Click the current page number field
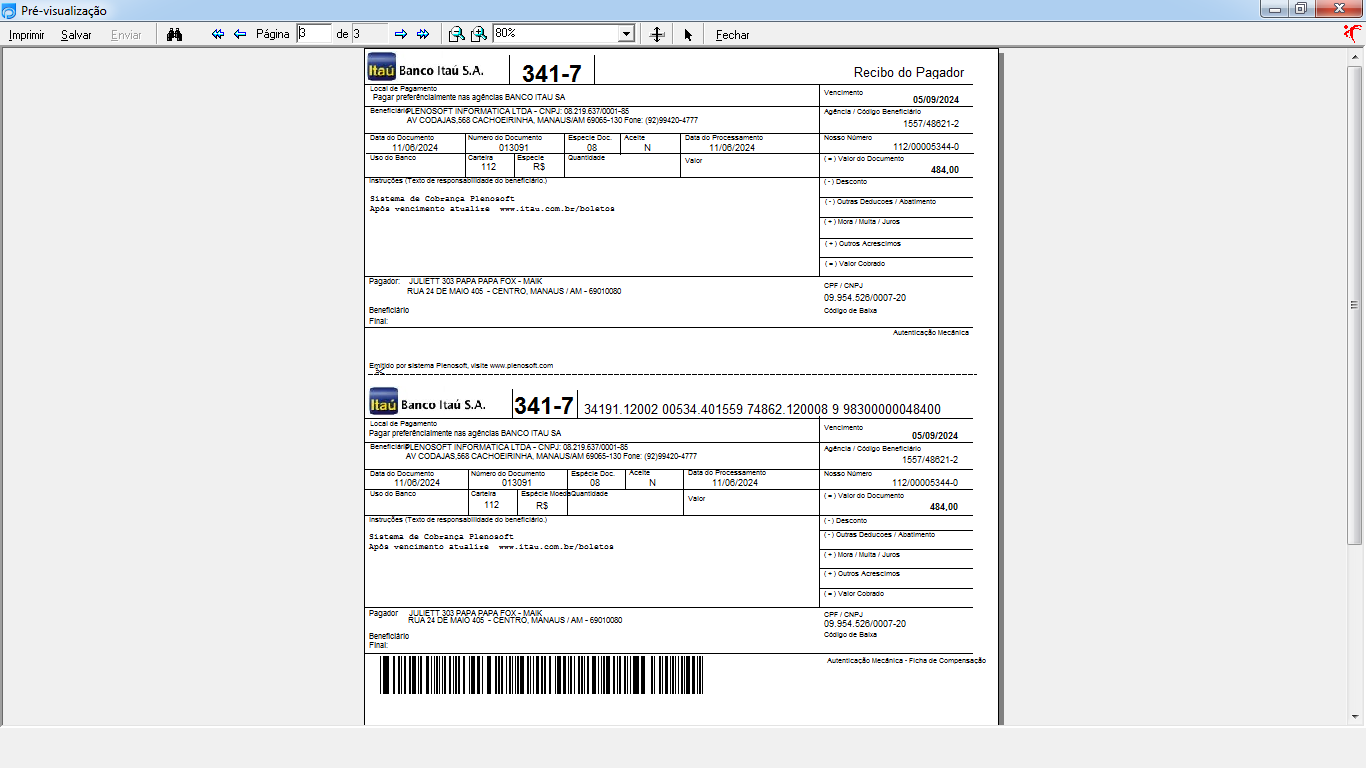The image size is (1366, 768). 314,33
